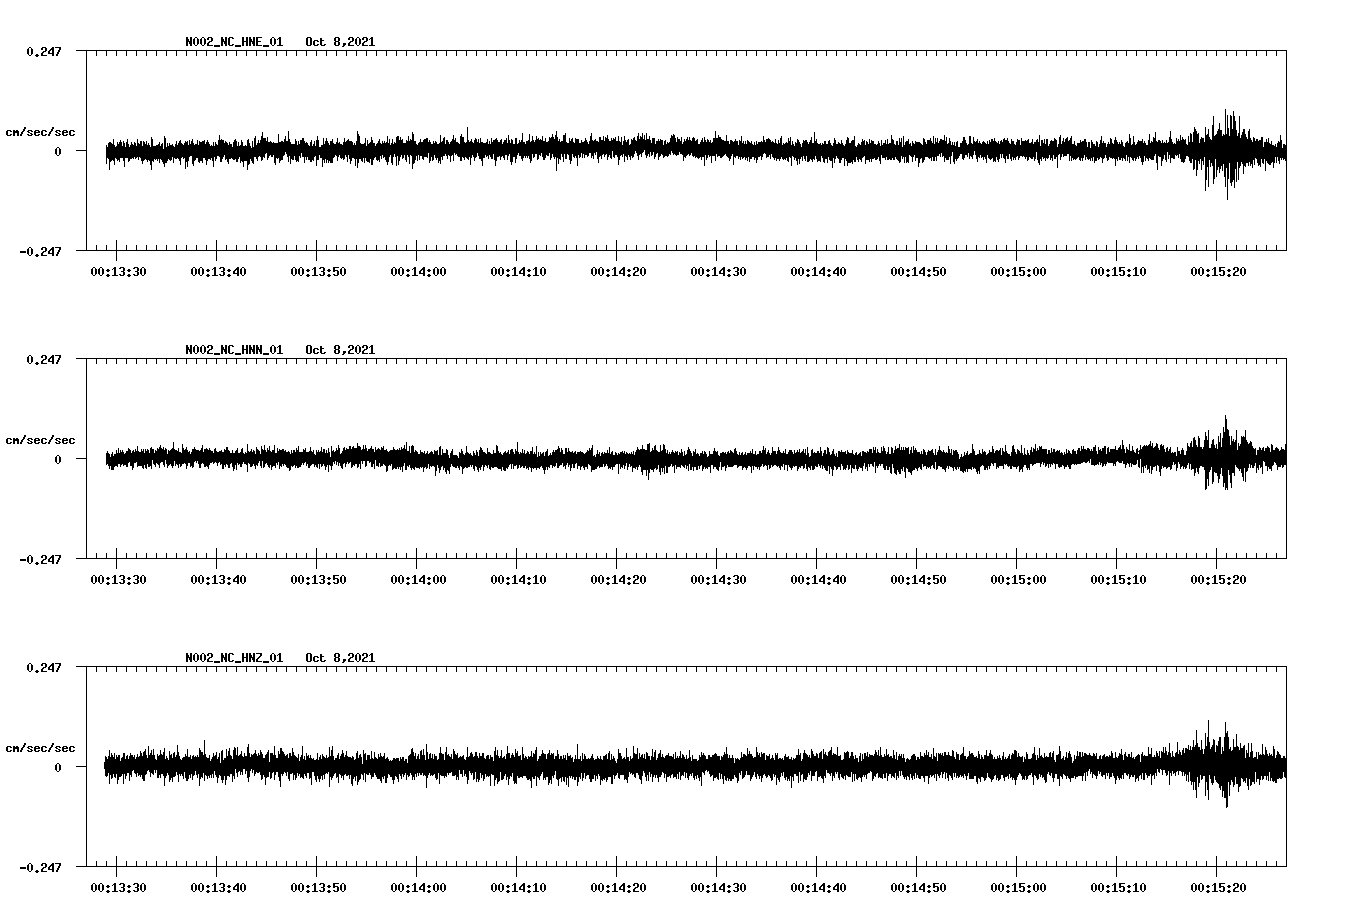The image size is (1358, 924).
Task: Click the N002_NC_HNE_01 channel title
Action: tap(234, 42)
